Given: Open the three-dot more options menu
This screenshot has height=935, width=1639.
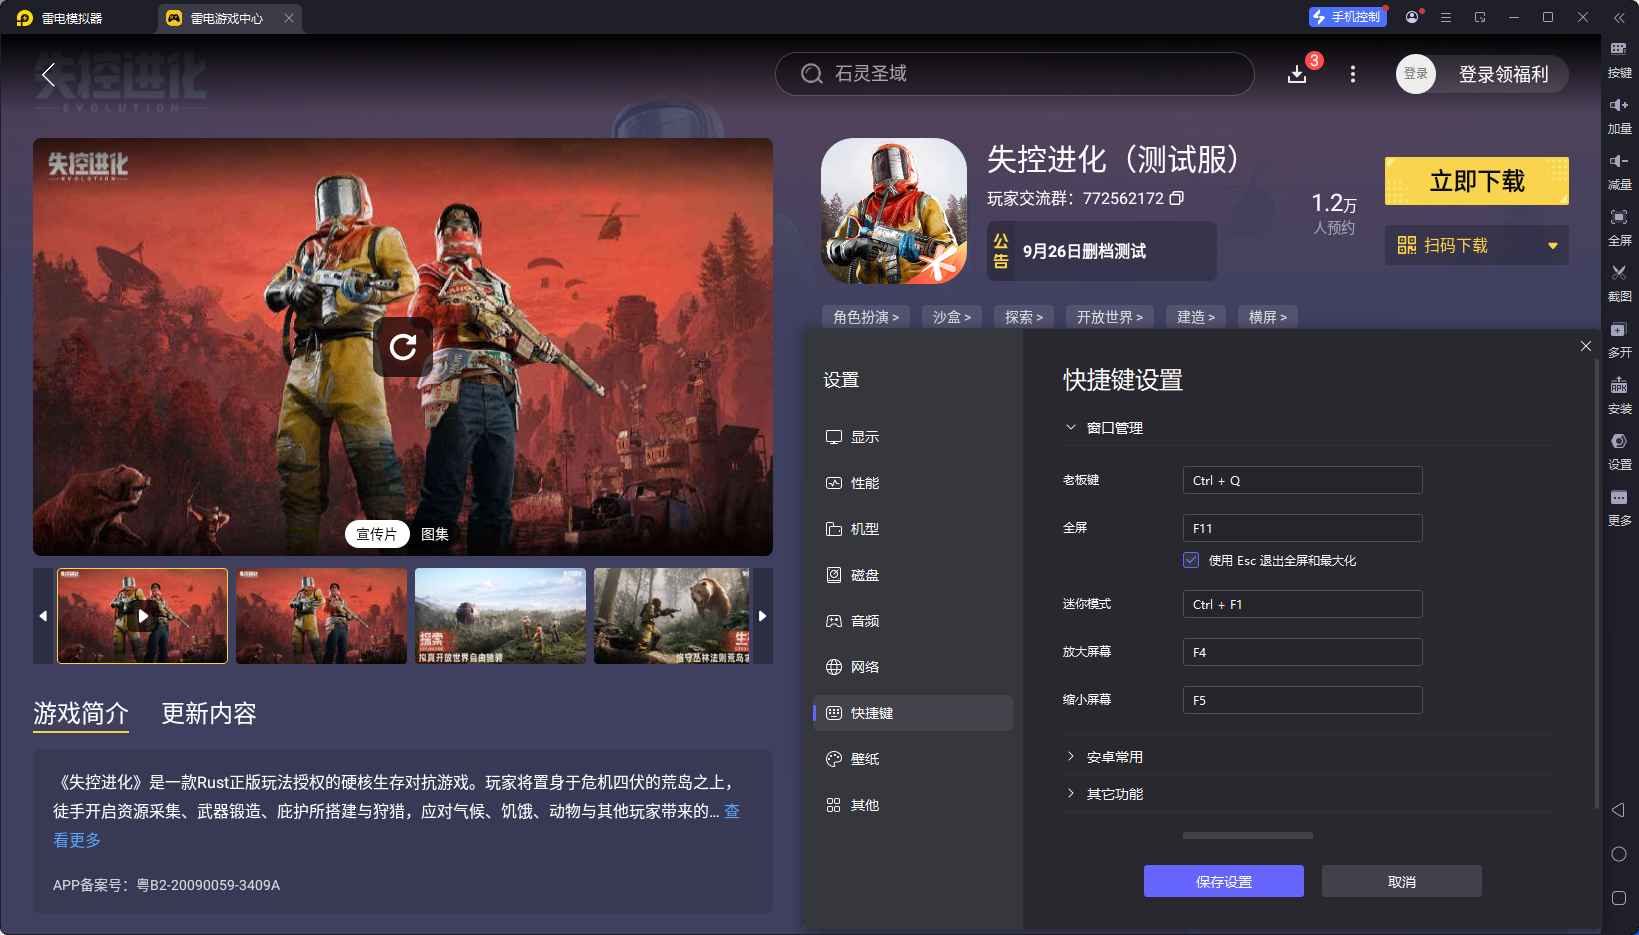Looking at the screenshot, I should click(1353, 74).
